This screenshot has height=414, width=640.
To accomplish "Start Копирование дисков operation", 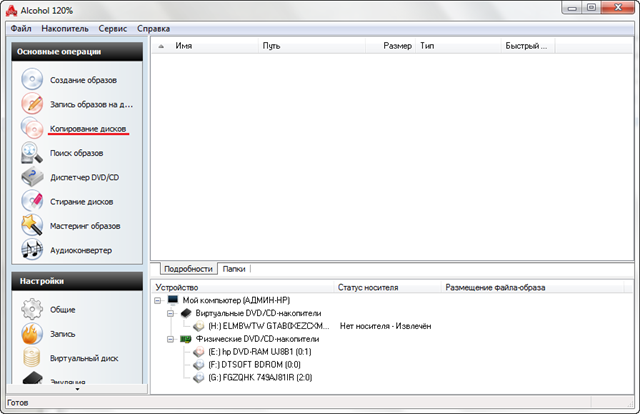I will (88, 129).
